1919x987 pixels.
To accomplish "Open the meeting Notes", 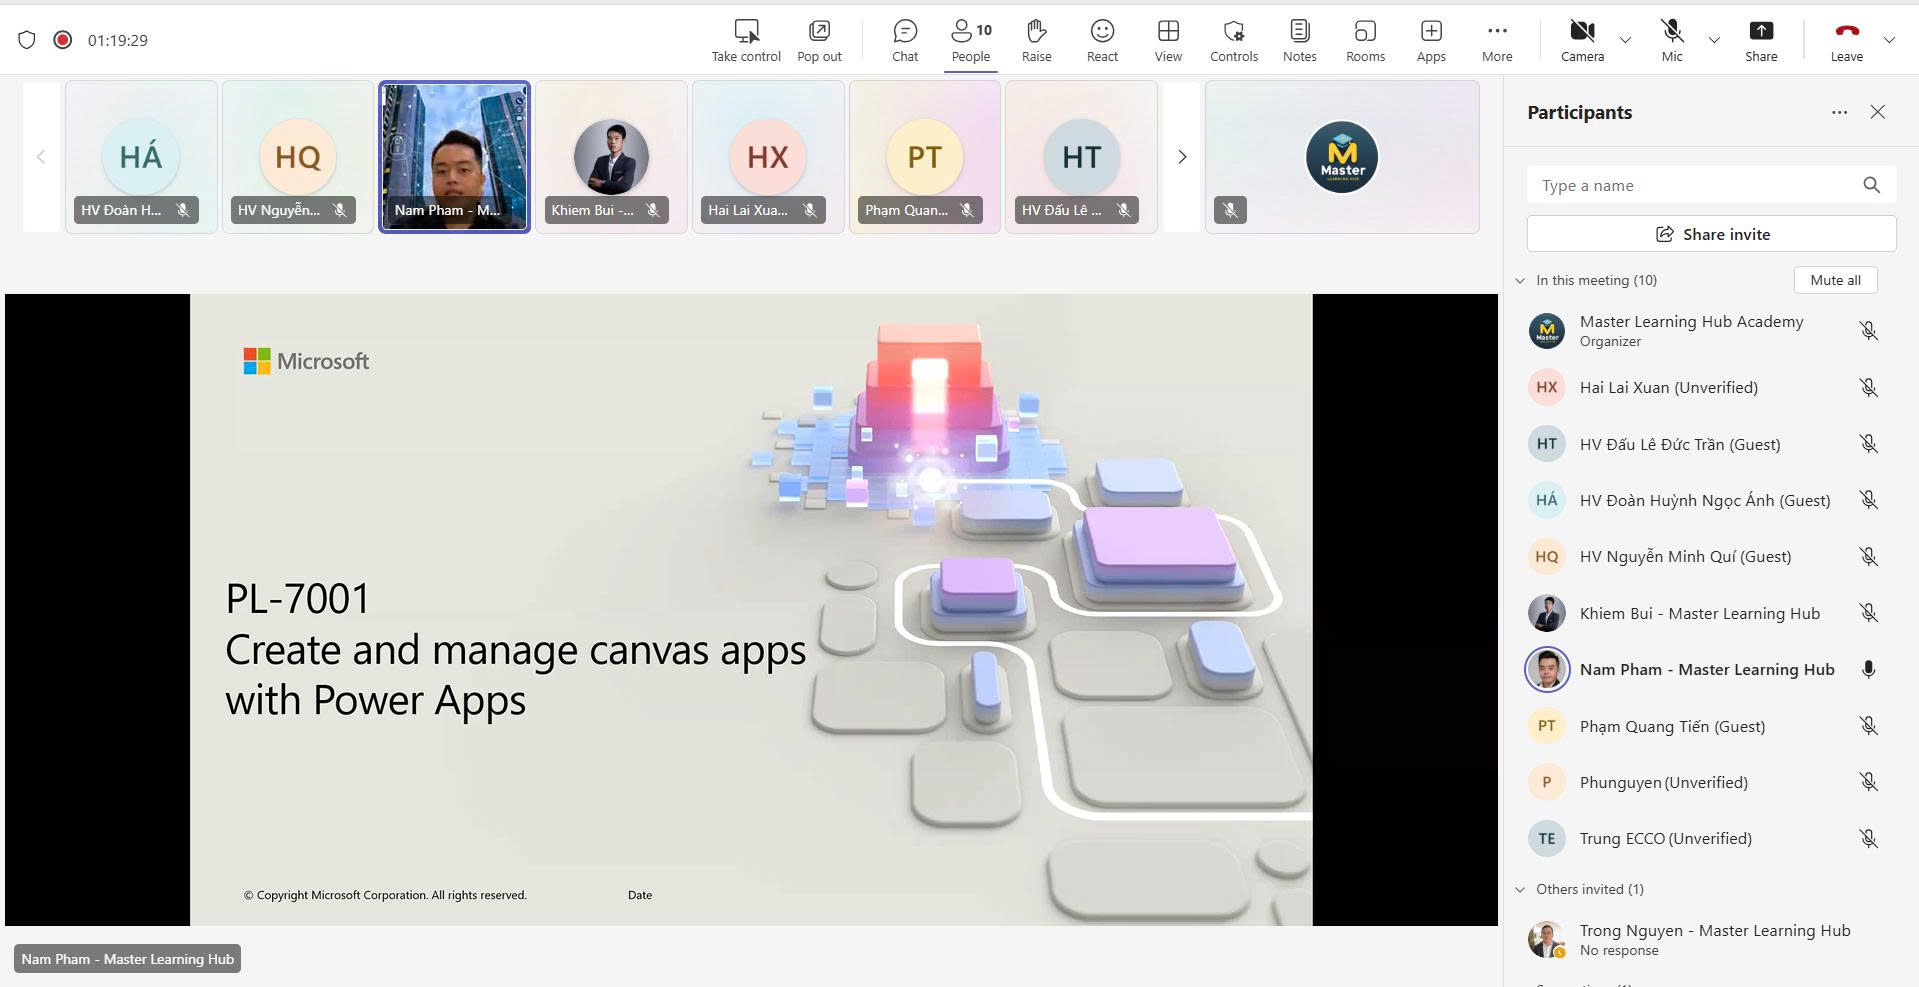I will pyautogui.click(x=1299, y=40).
